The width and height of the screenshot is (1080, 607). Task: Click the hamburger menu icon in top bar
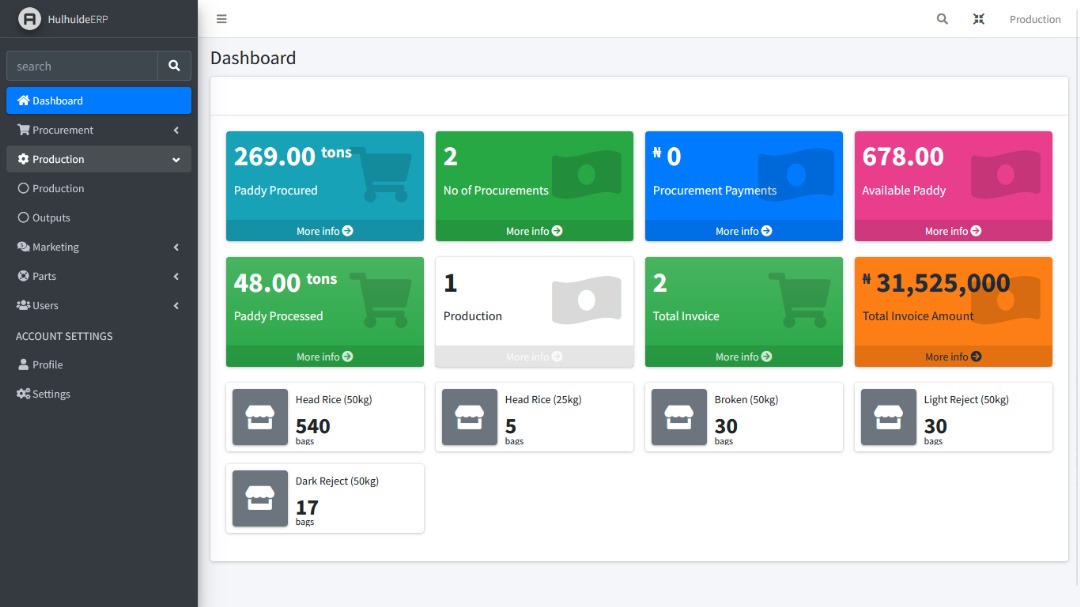pyautogui.click(x=221, y=19)
